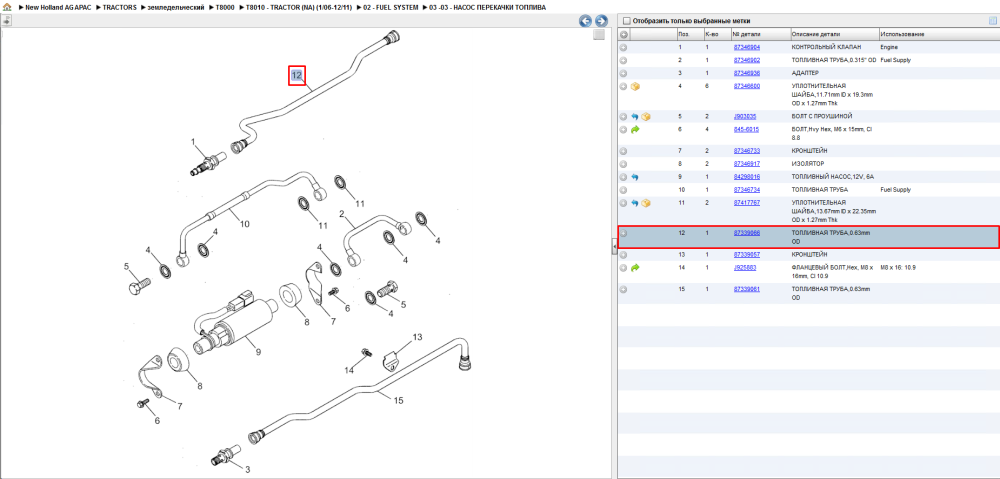
Task: Go to the home icon in breadcrumb
Action: 7,7
